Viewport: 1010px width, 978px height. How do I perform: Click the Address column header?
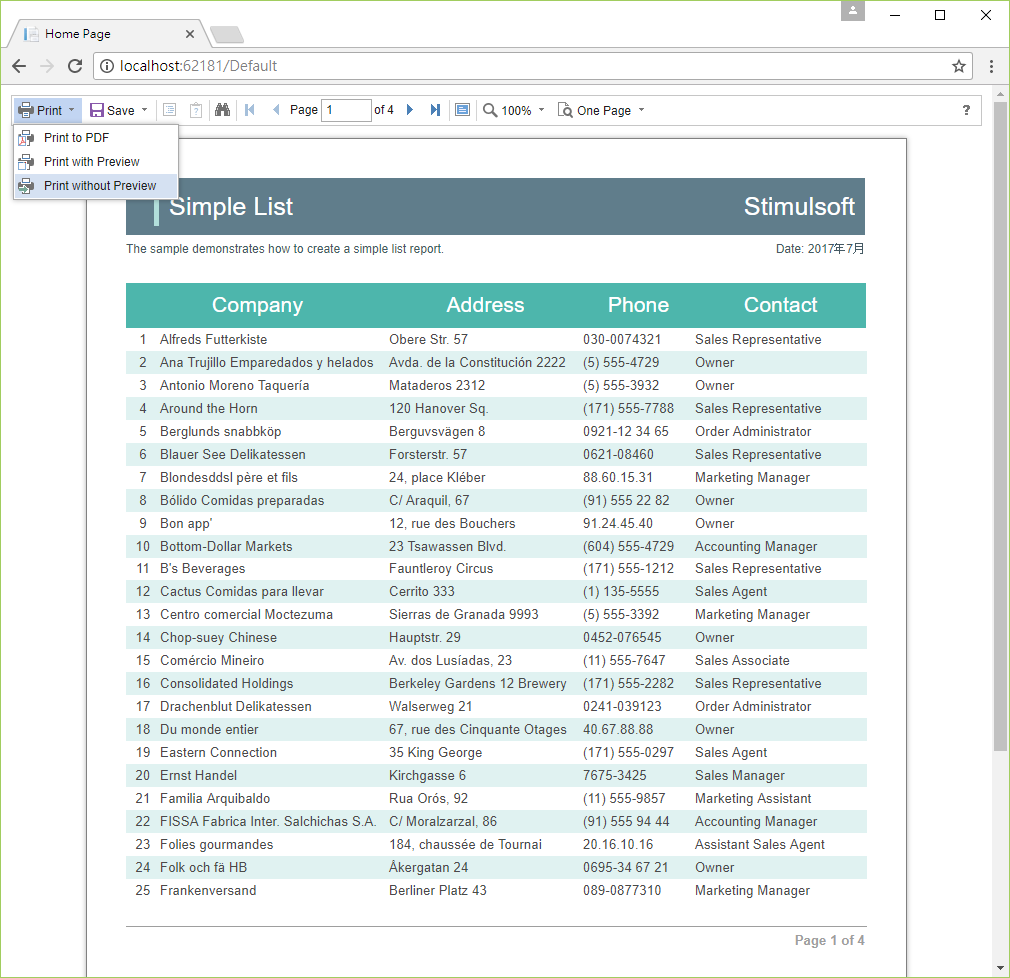[x=485, y=305]
